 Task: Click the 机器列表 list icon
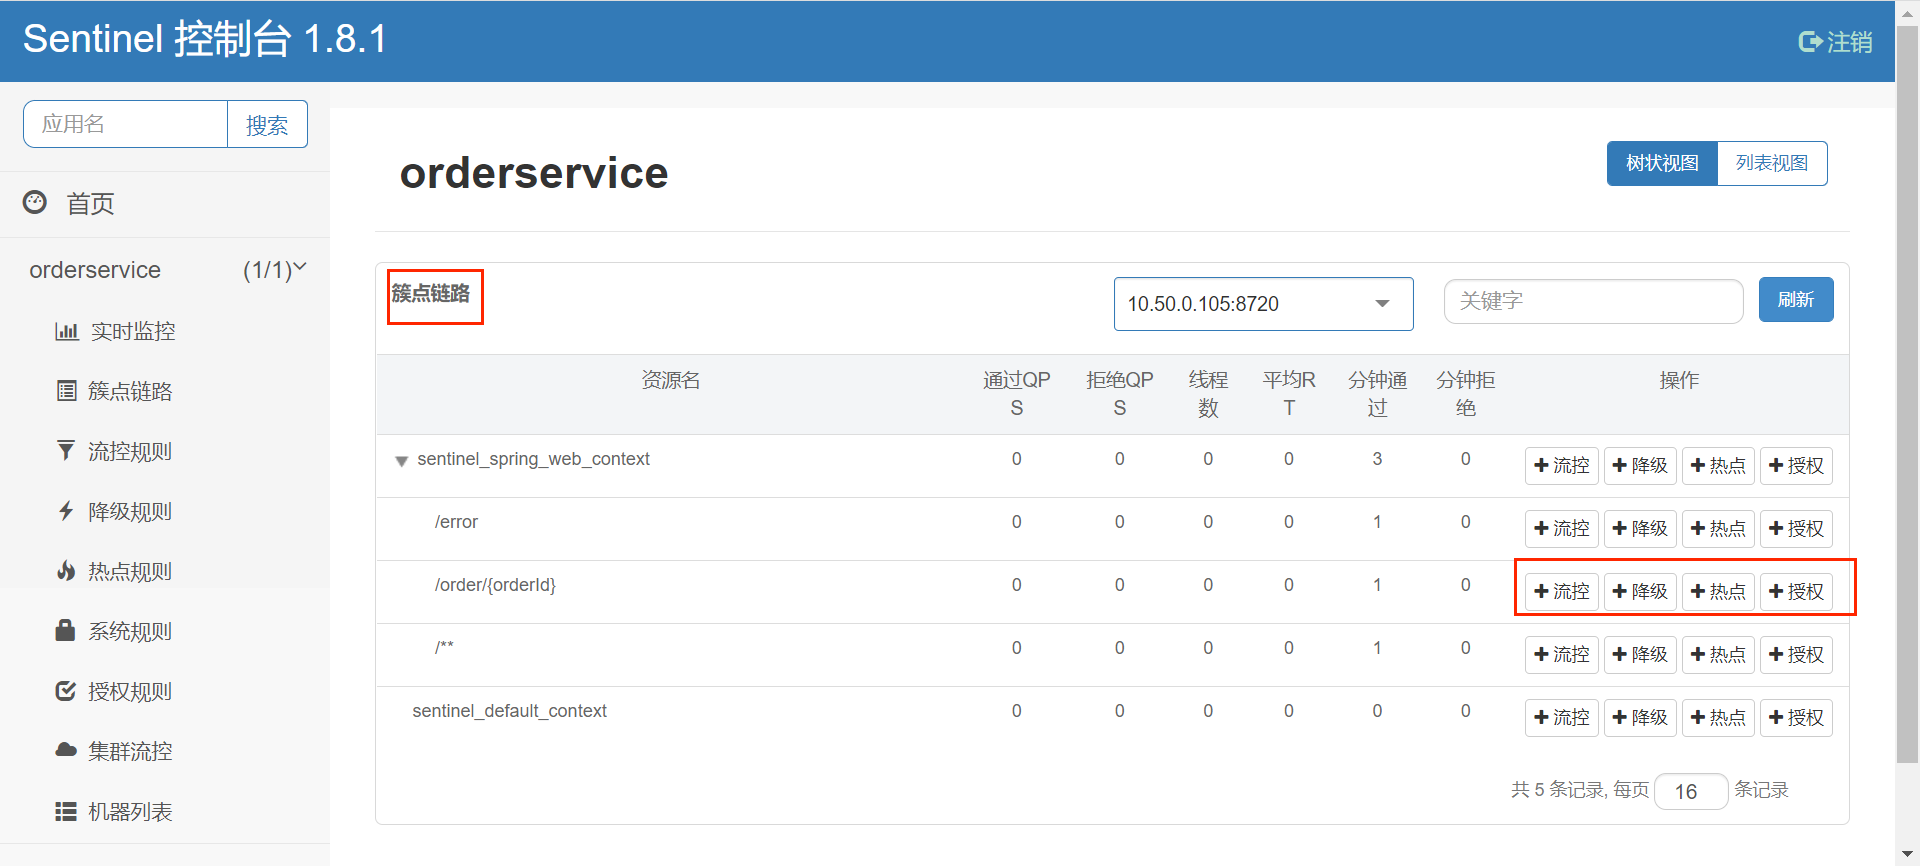(x=66, y=811)
